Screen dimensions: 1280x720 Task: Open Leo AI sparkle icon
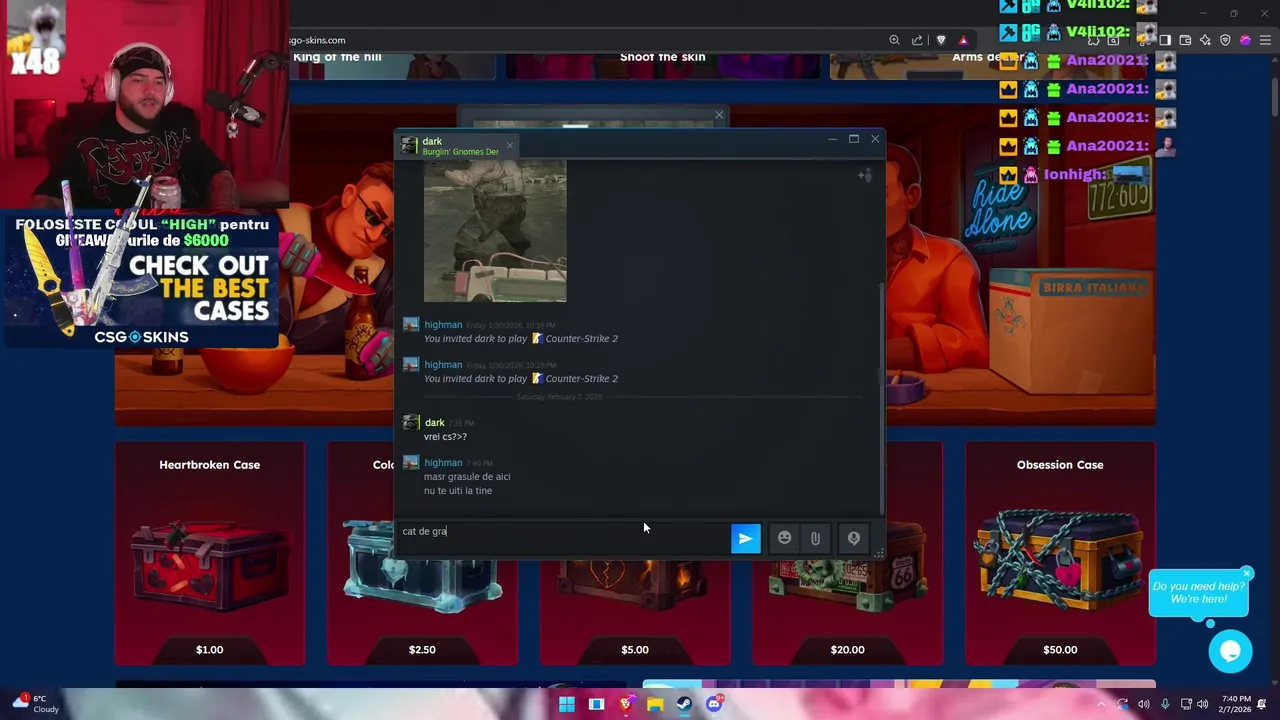(1205, 40)
